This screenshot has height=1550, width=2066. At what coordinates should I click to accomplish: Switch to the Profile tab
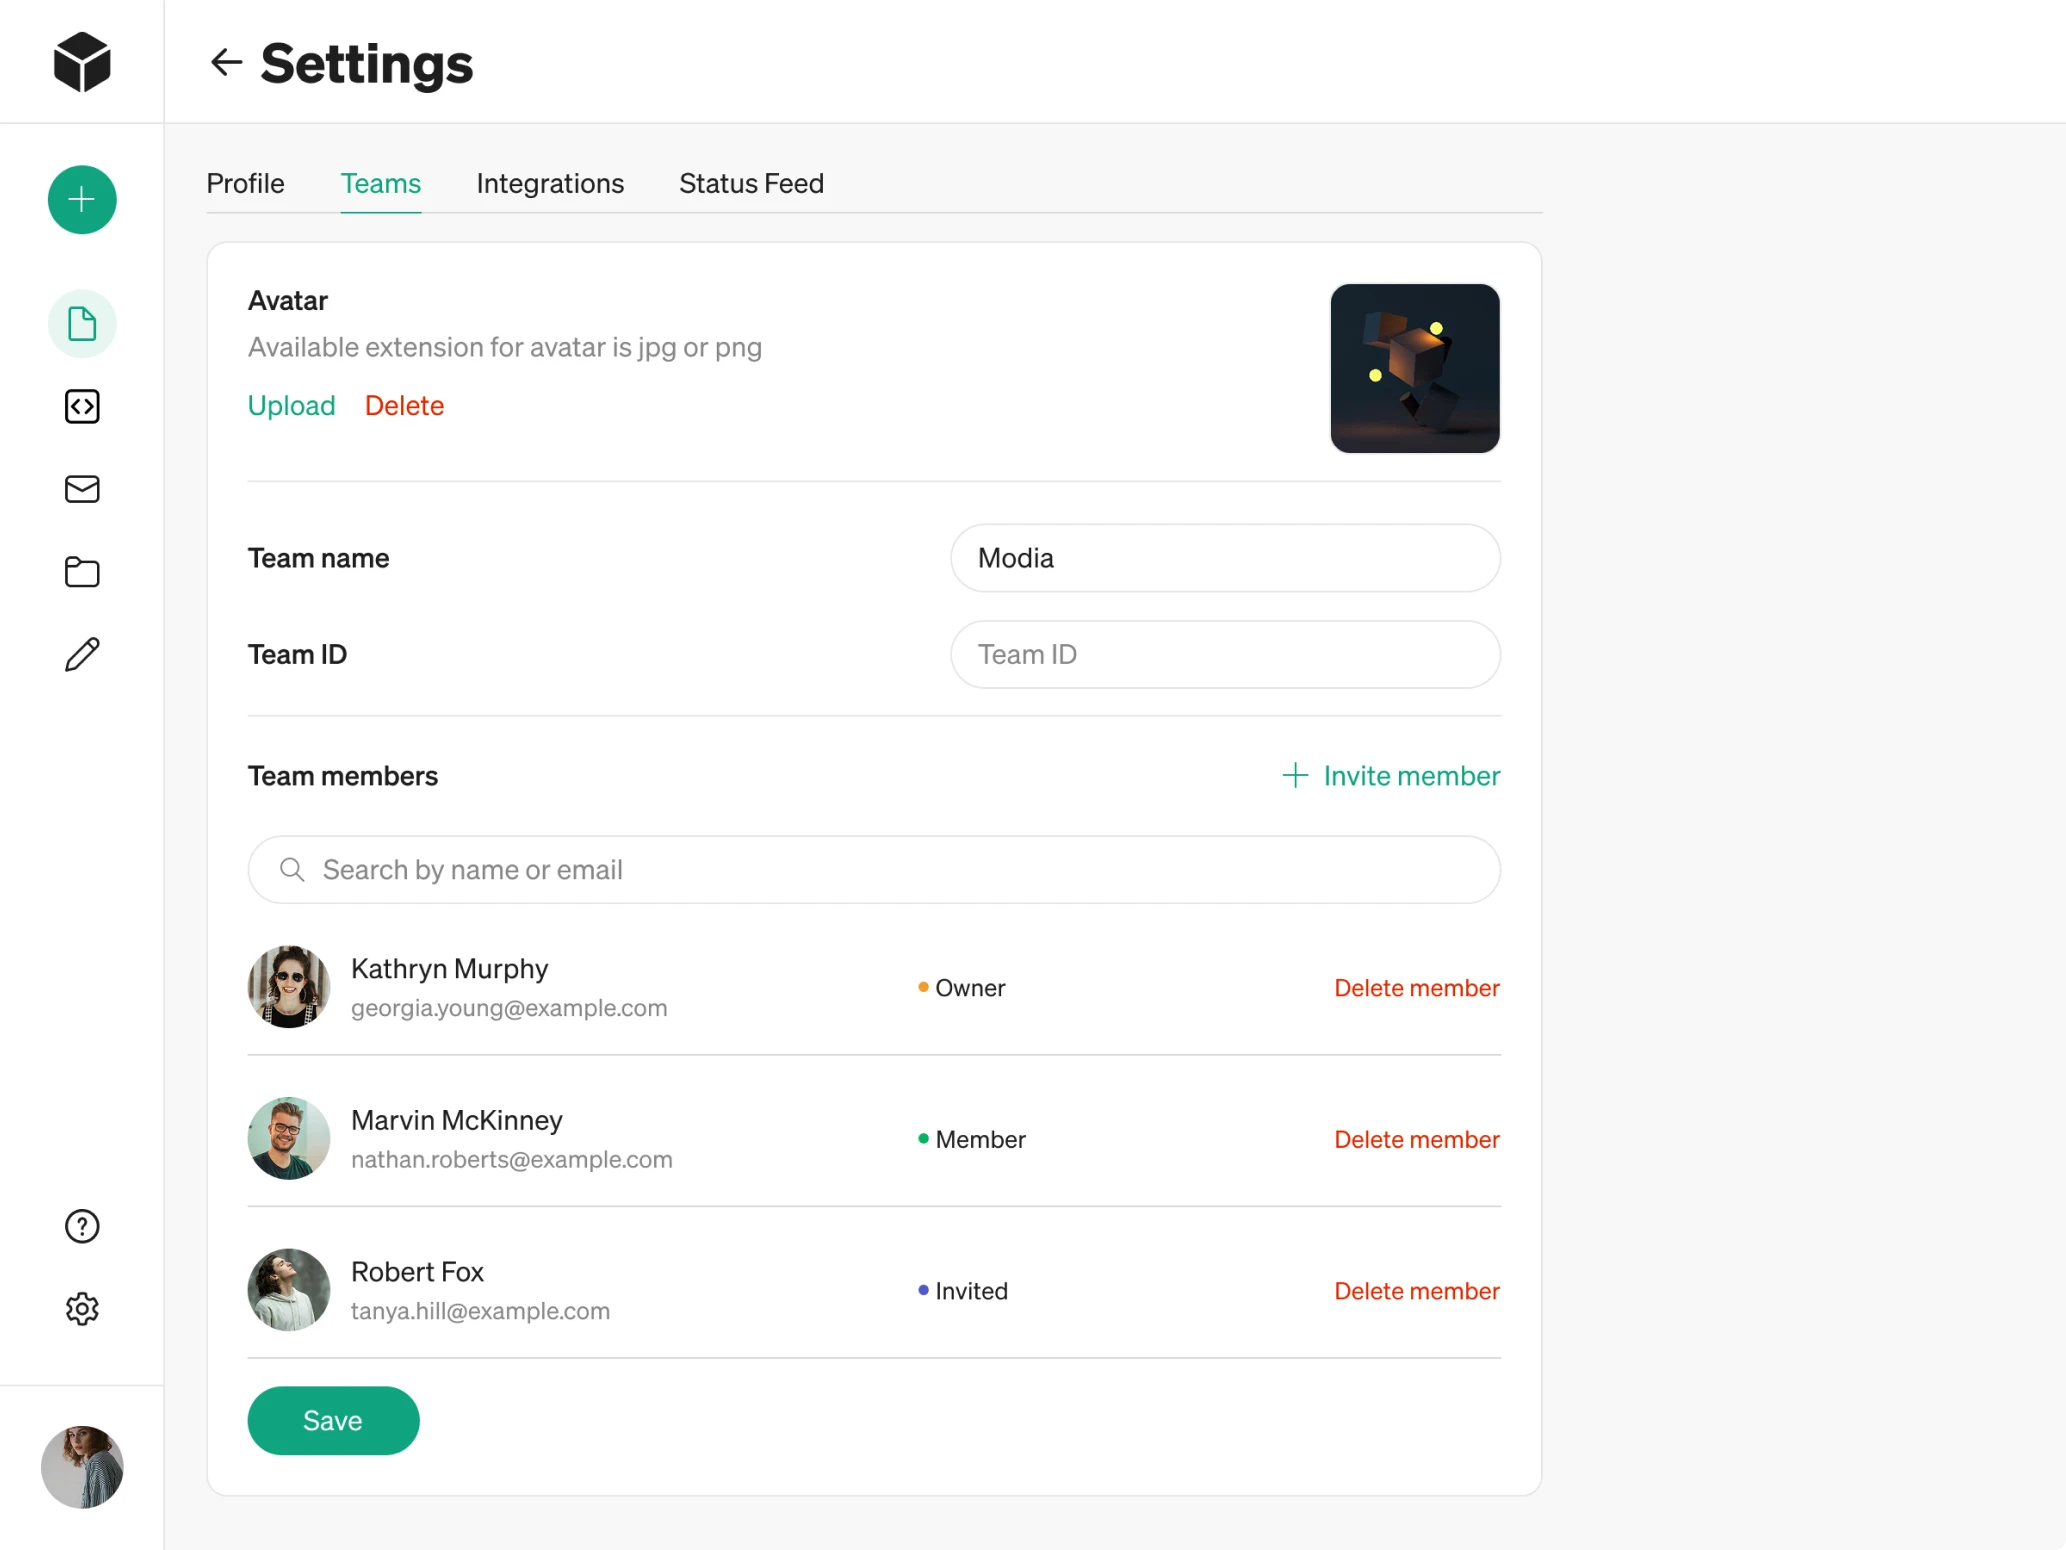coord(245,184)
